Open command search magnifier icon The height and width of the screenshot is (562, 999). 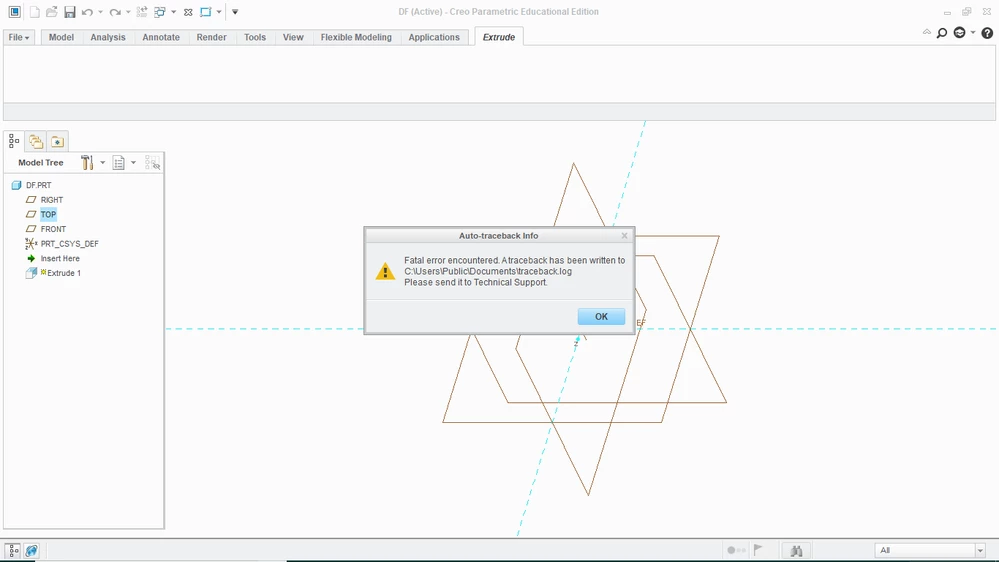(942, 33)
